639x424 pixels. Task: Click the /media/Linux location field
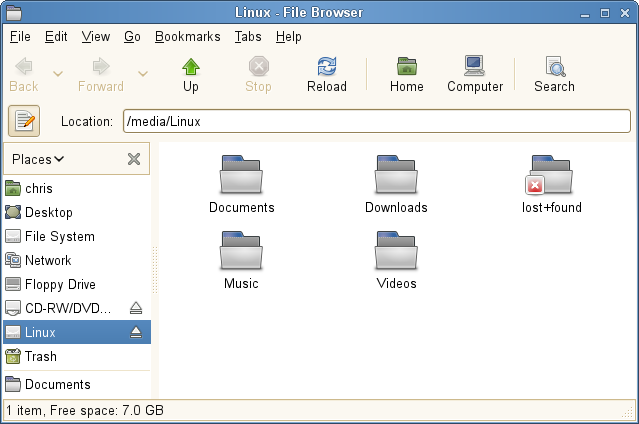[377, 121]
